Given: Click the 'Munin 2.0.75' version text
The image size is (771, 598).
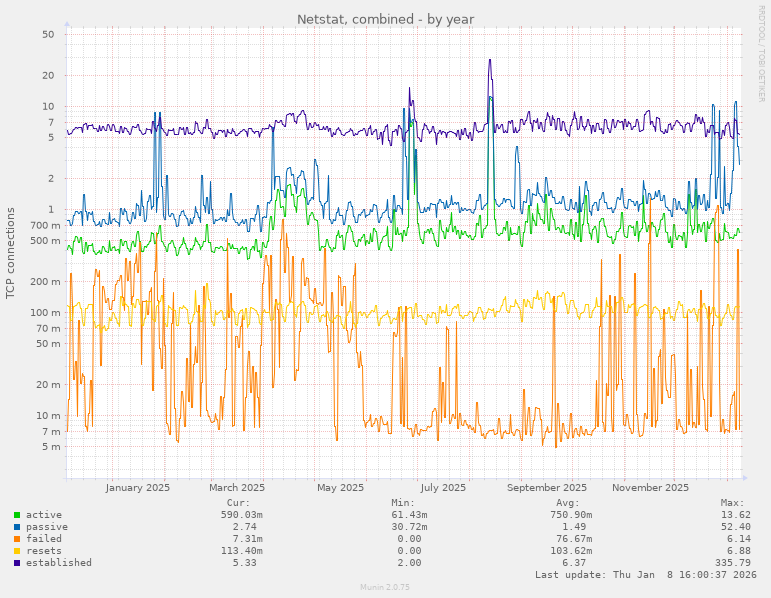Looking at the screenshot, I should [385, 587].
